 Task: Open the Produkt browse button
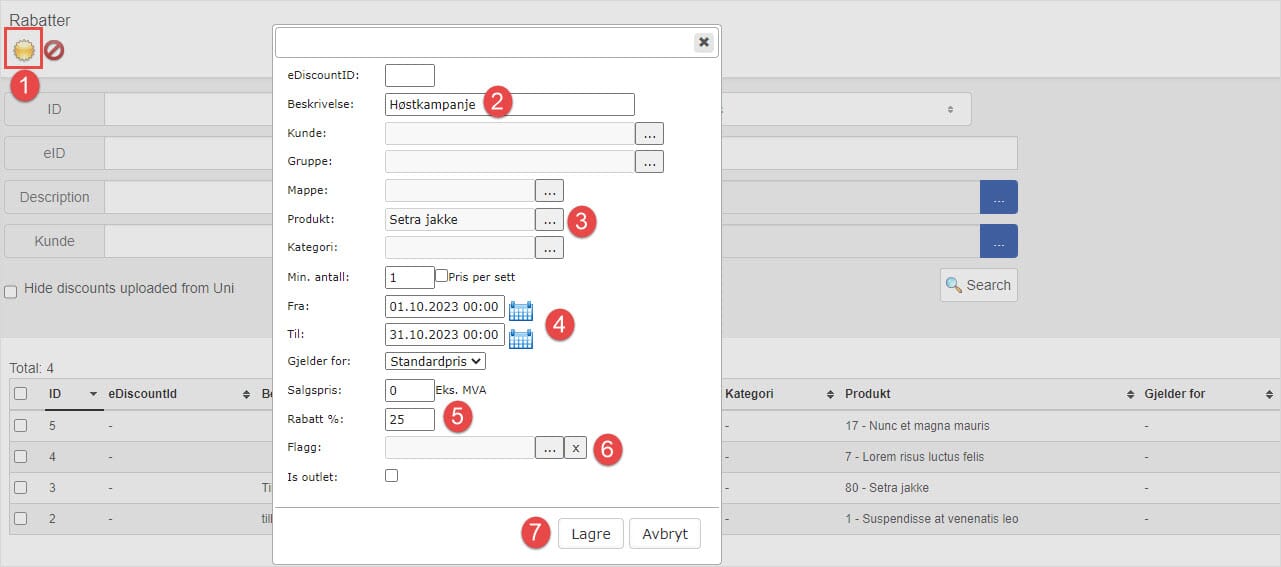pos(549,219)
